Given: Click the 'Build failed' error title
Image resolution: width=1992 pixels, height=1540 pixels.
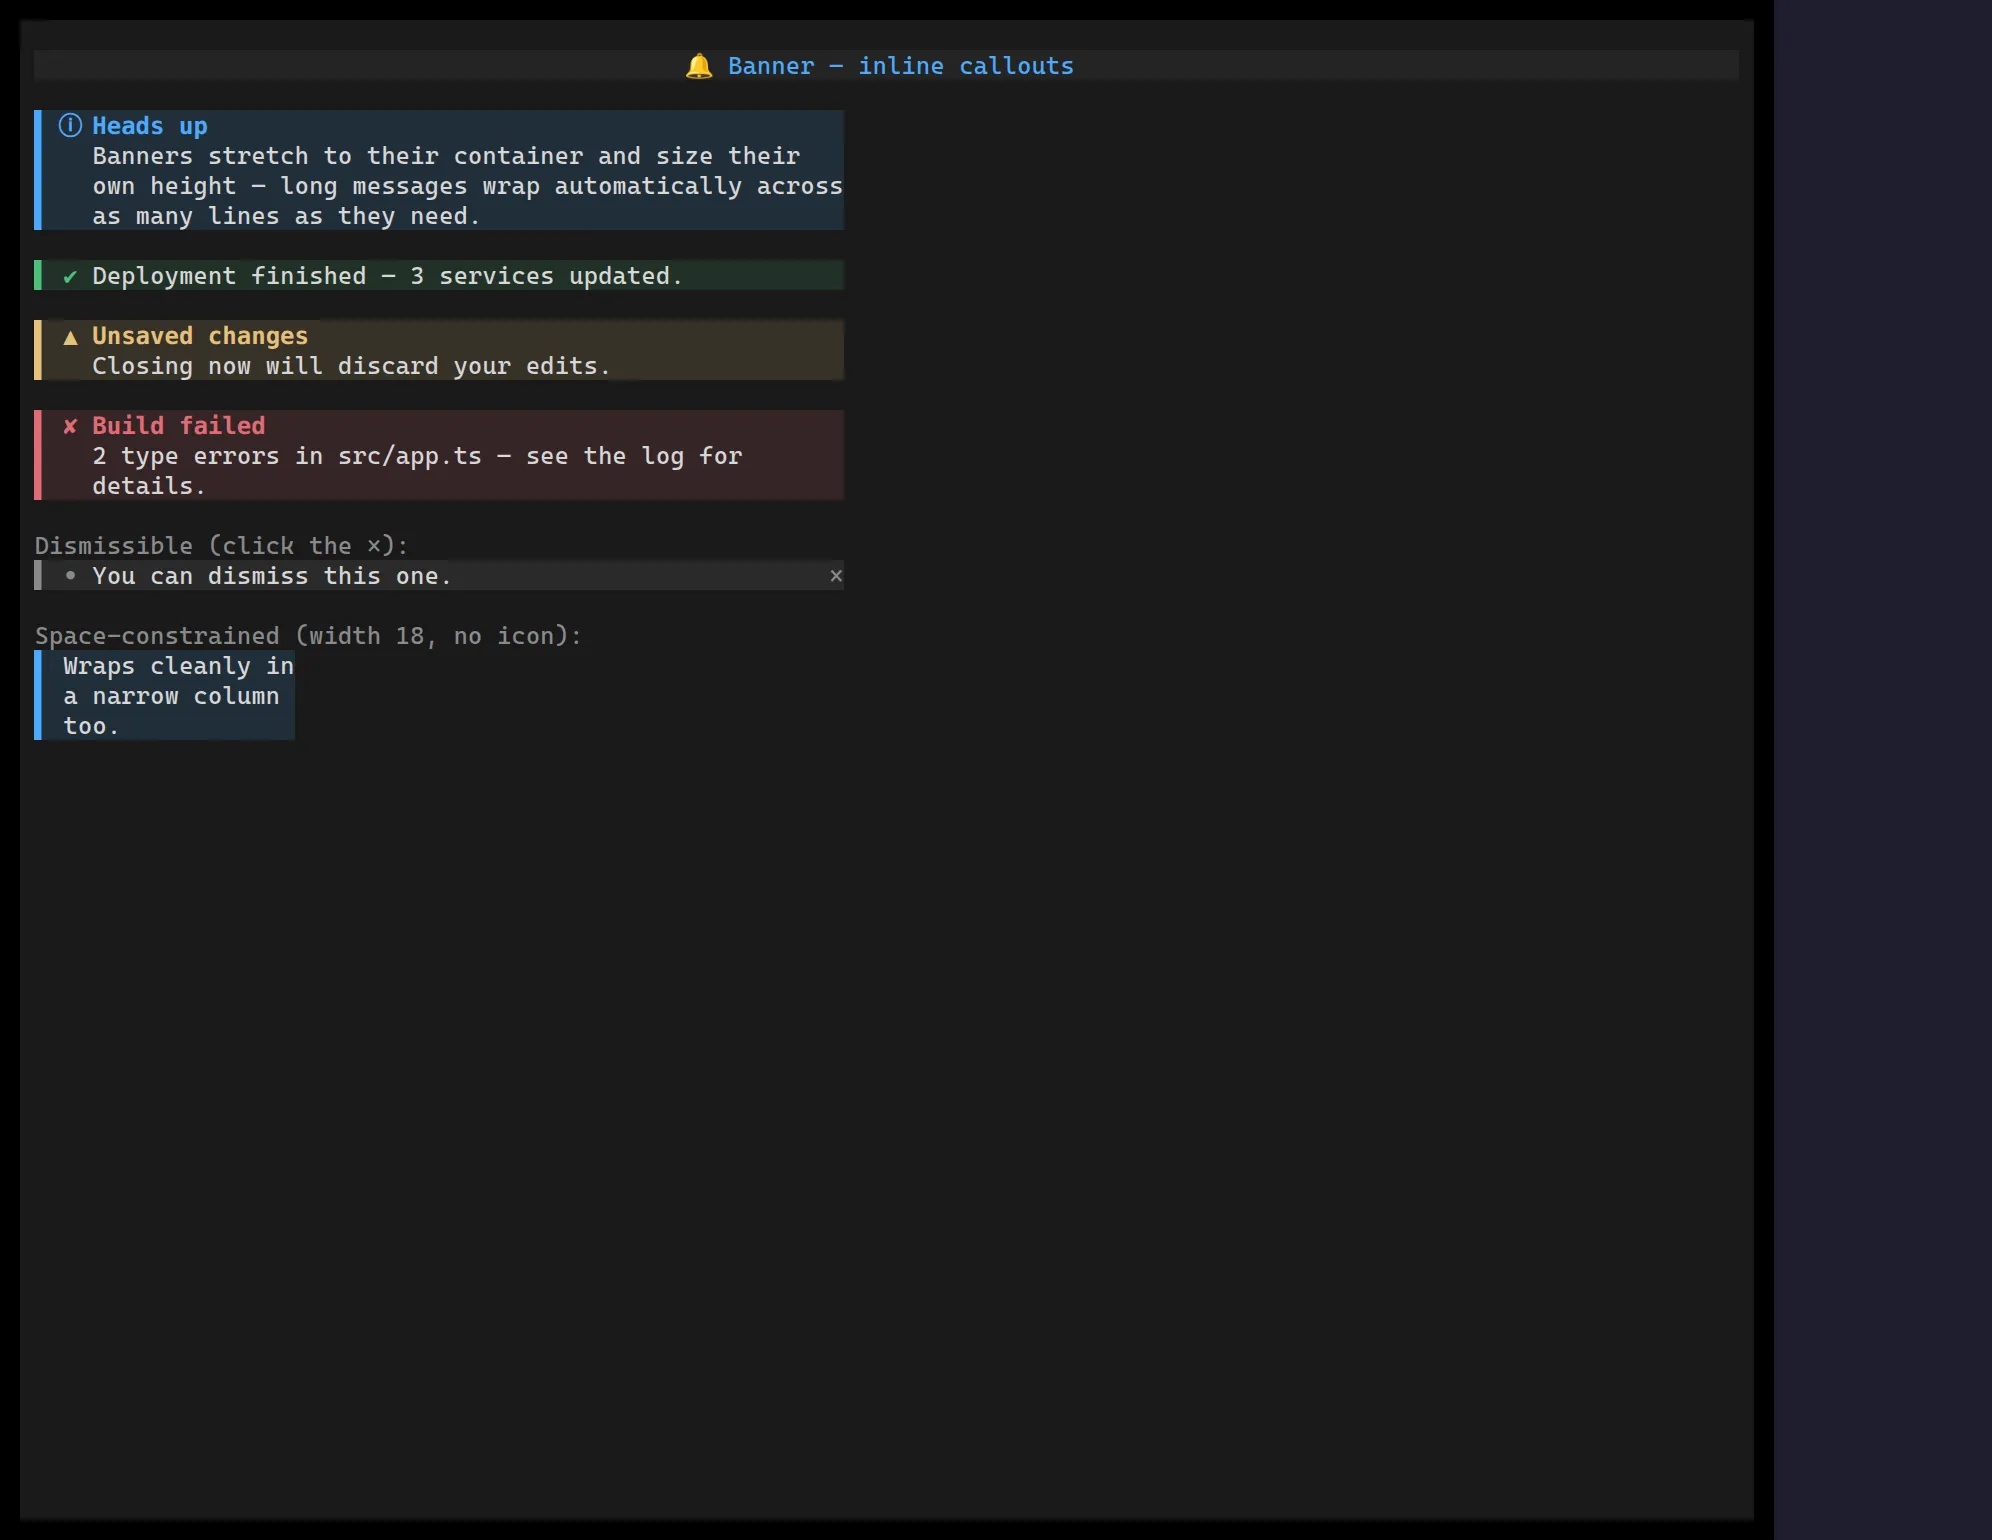Looking at the screenshot, I should click(179, 426).
